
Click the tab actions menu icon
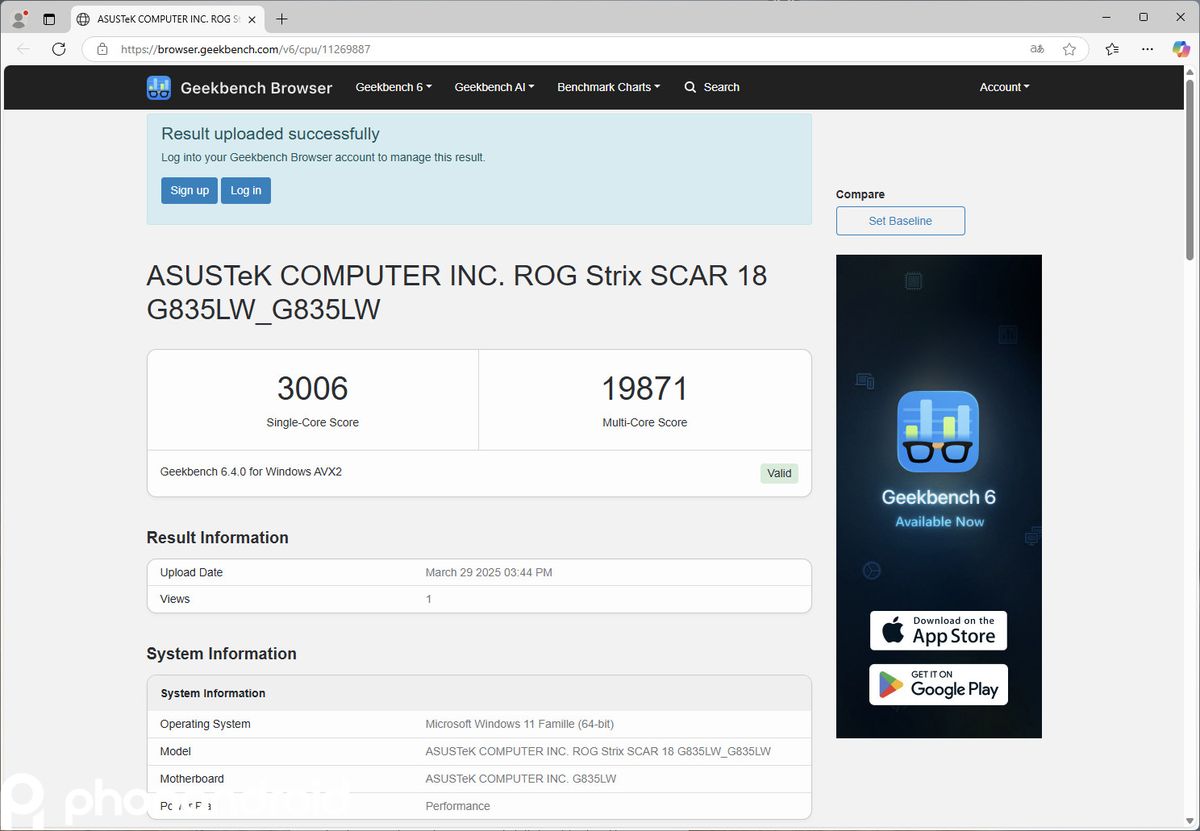[x=49, y=19]
